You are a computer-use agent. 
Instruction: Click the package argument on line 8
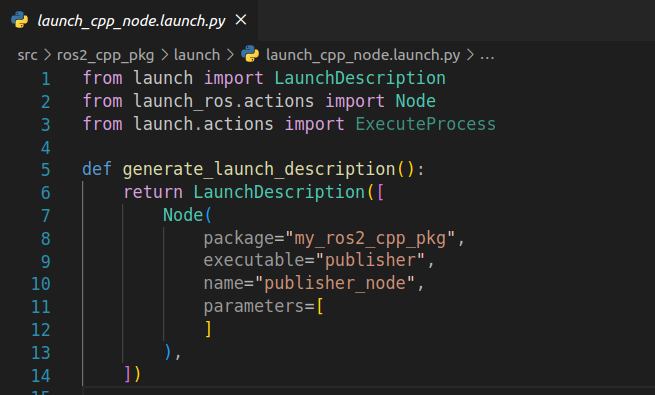click(x=238, y=239)
